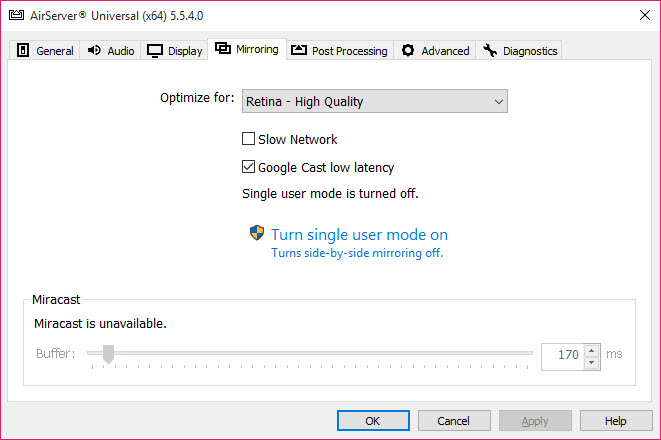Screen dimensions: 661x440
Task: Open the Display tab
Action: point(175,51)
